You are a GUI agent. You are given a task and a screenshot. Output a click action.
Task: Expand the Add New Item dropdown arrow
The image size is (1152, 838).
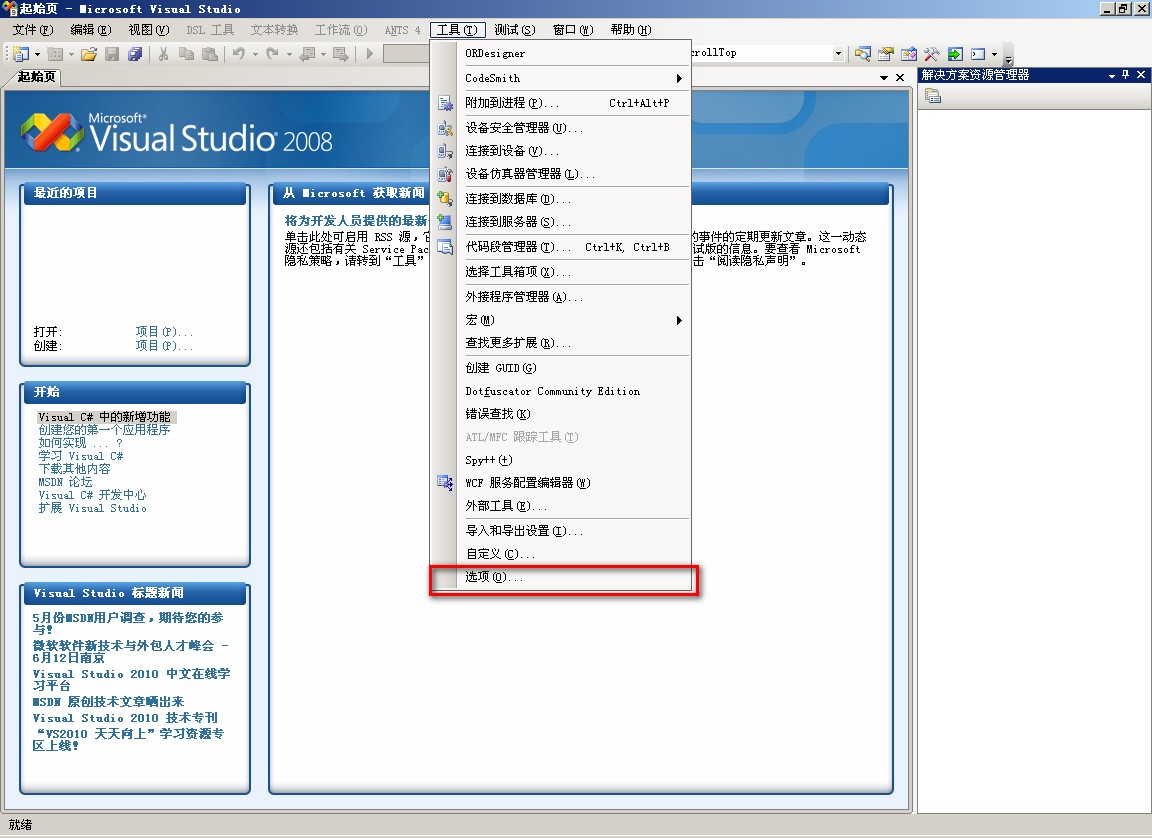tap(71, 54)
